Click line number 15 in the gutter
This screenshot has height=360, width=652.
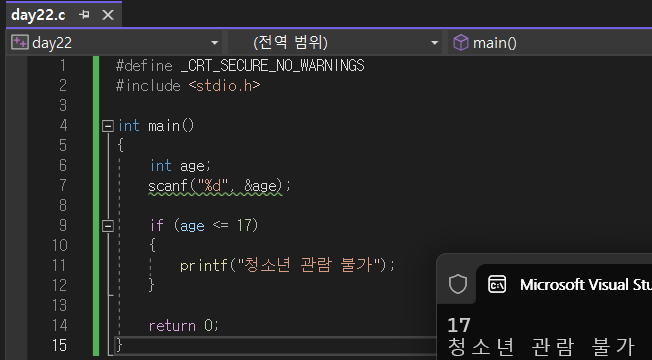click(59, 345)
